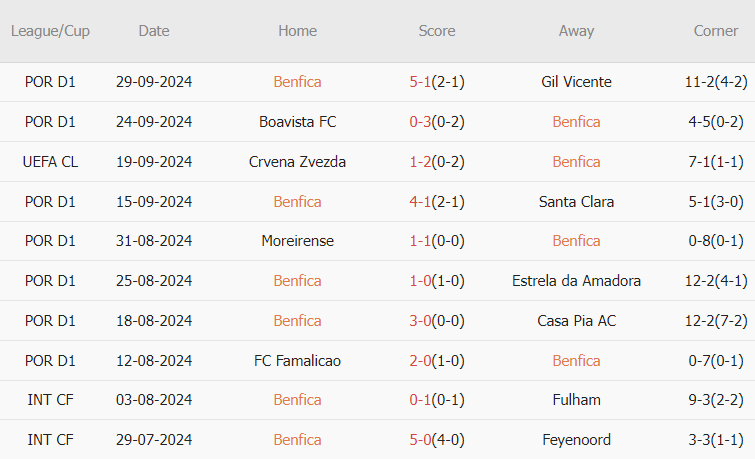Click the 1-2 score of Crvena Zvezda match
This screenshot has height=459, width=755.
coord(420,162)
